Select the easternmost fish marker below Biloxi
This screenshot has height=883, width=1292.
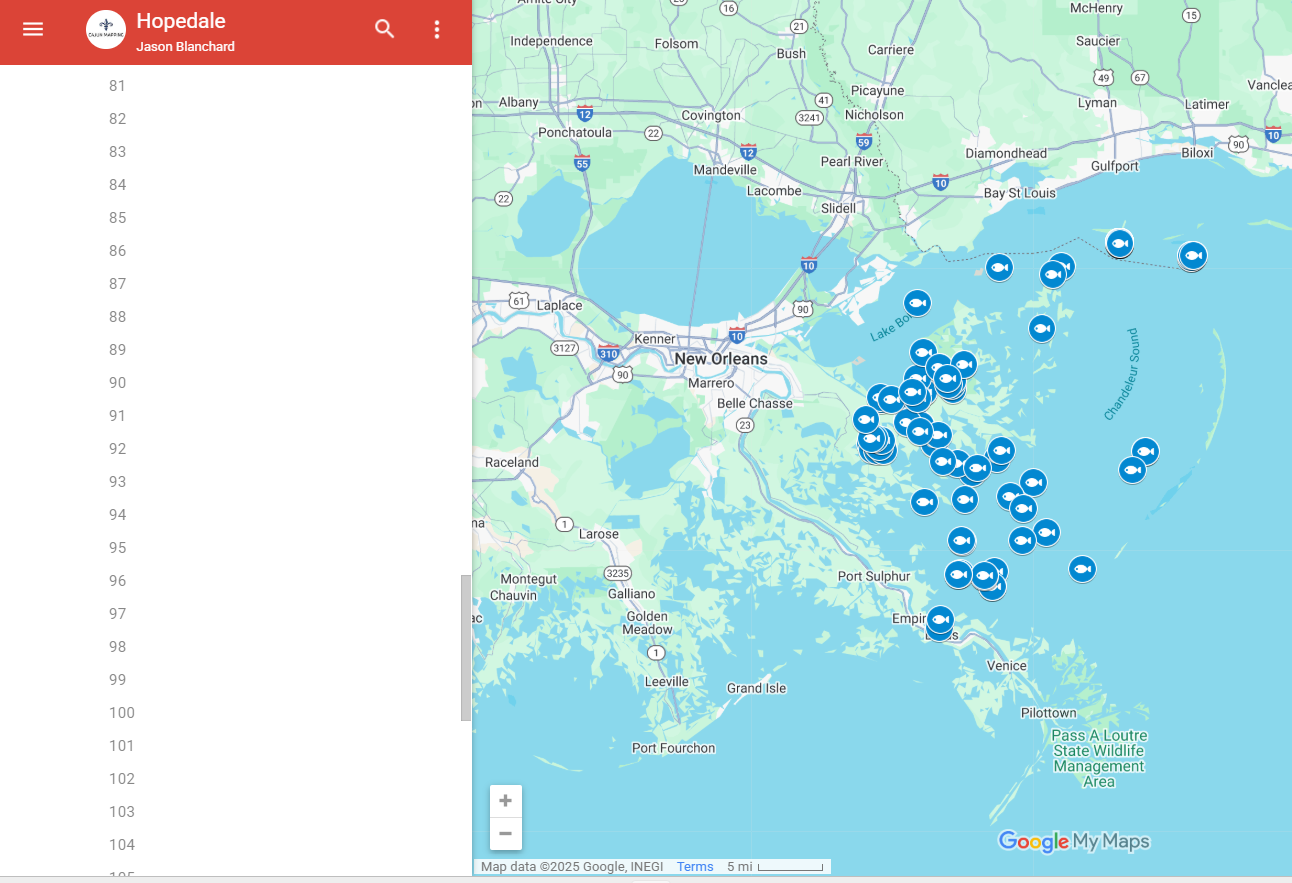click(x=1192, y=256)
